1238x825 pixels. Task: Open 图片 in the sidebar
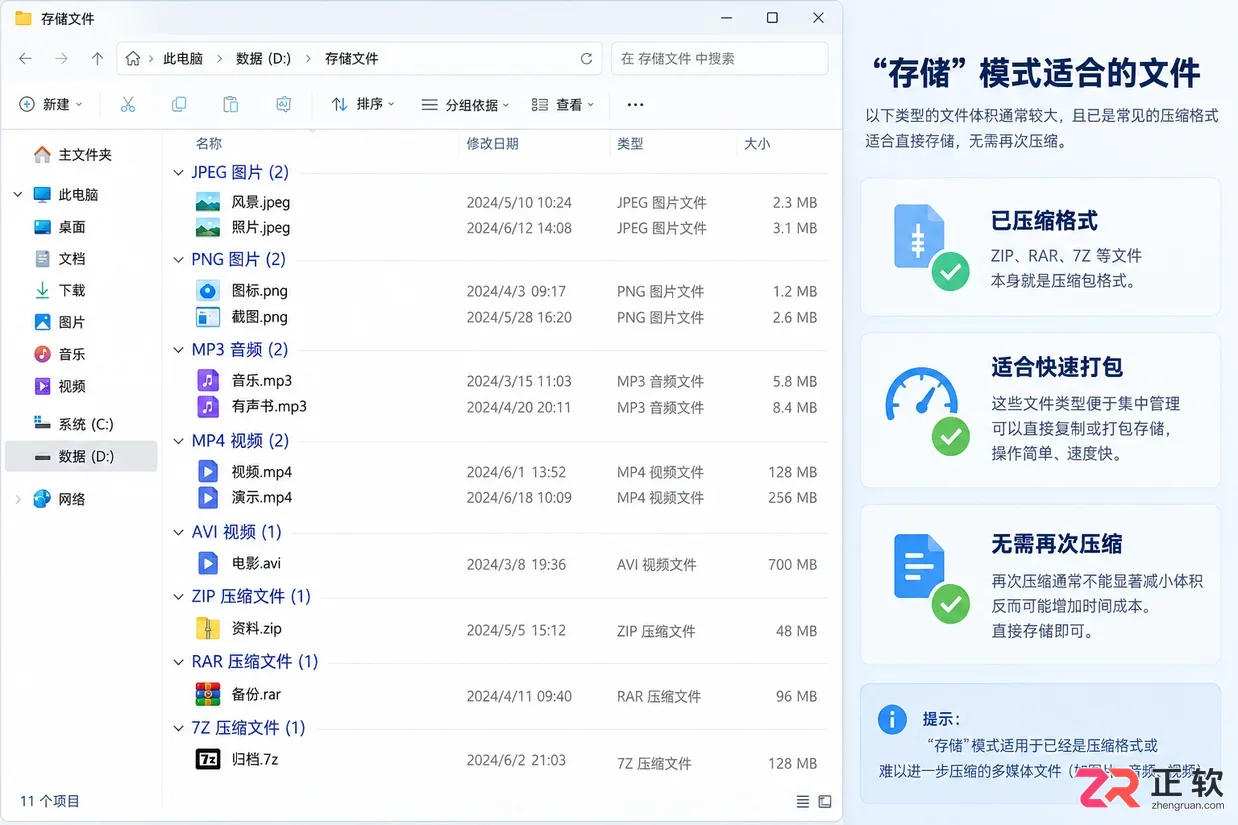pos(60,322)
